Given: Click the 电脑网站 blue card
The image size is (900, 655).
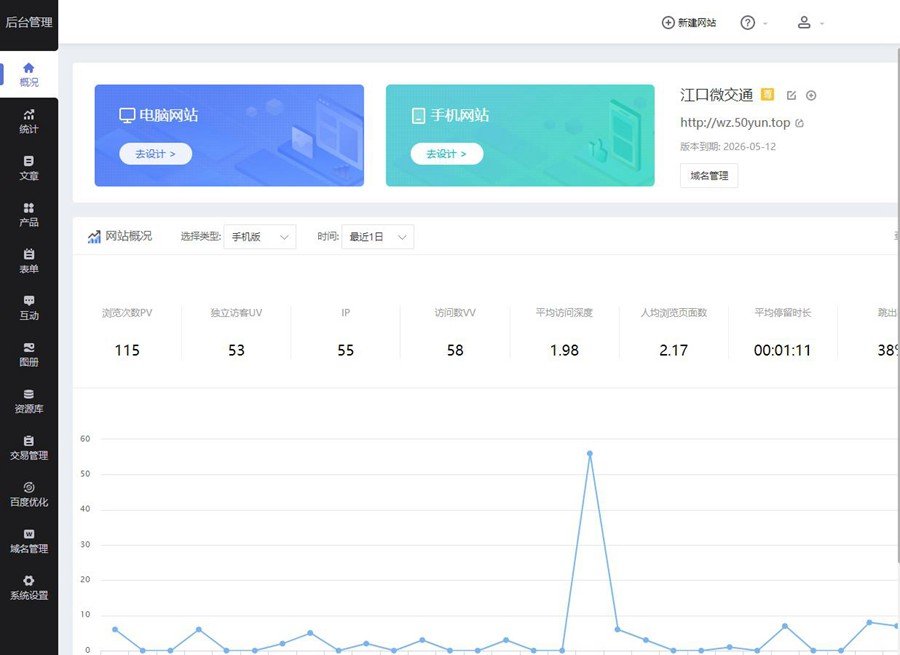Looking at the screenshot, I should coord(229,135).
